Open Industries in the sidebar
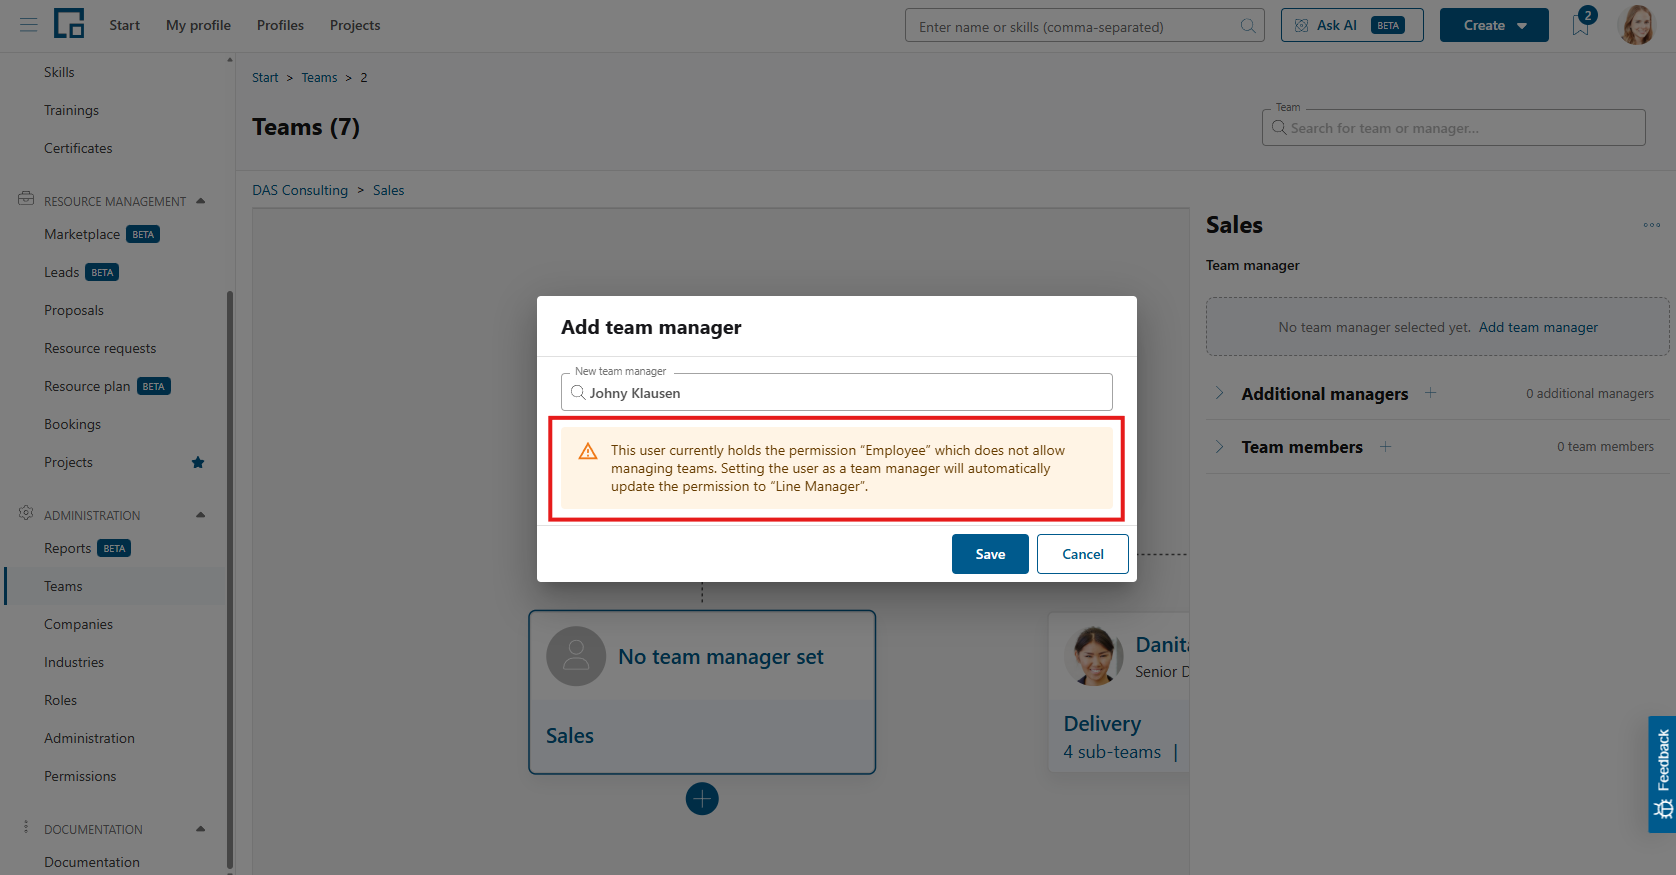This screenshot has width=1676, height=875. tap(74, 662)
